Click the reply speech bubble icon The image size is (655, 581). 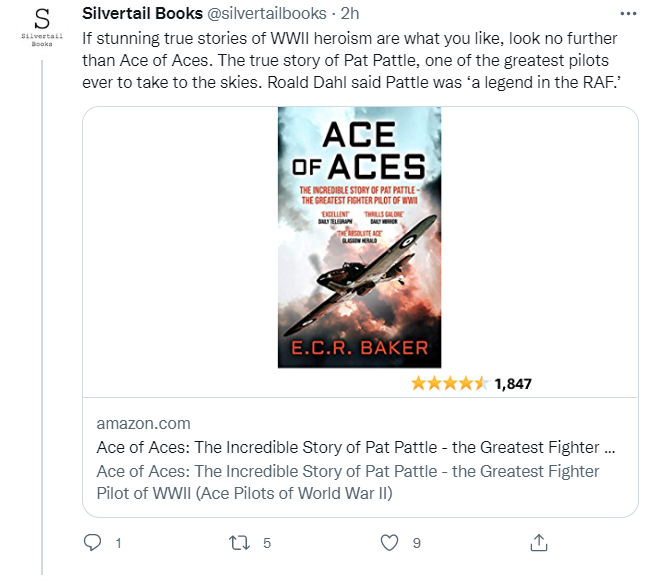(93, 542)
